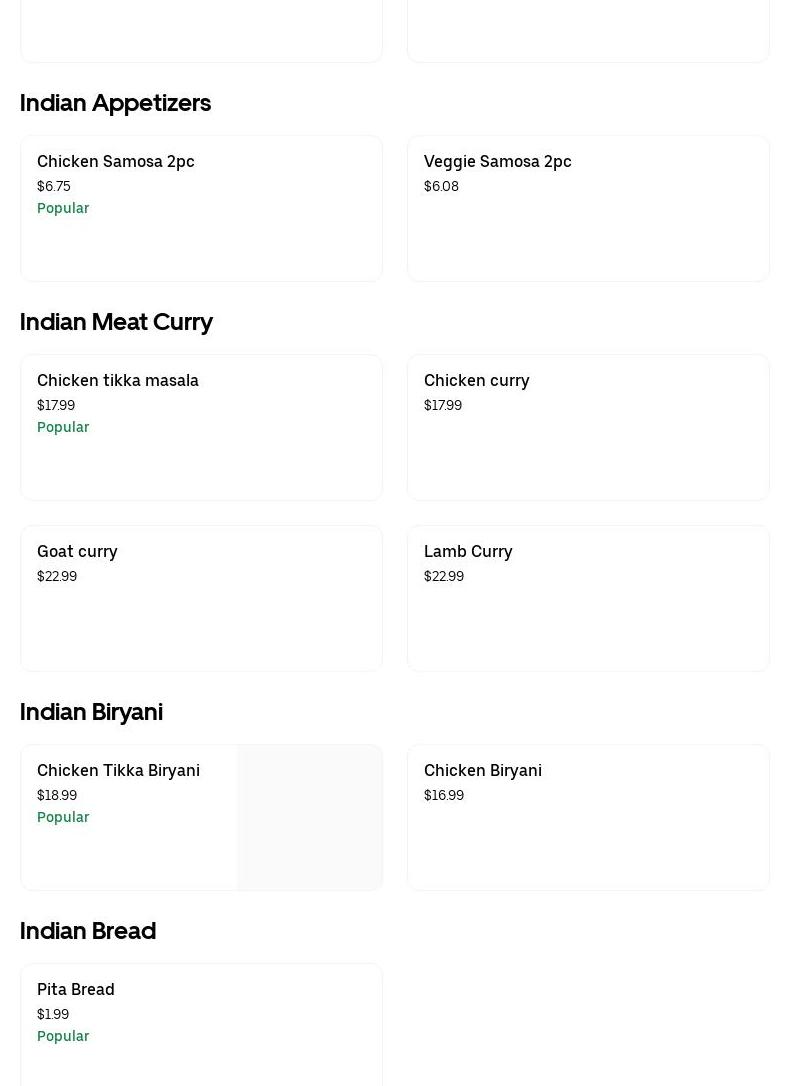The height and width of the screenshot is (1086, 804).
Task: Select the Veggie Samosa 2pc item
Action: click(x=497, y=161)
